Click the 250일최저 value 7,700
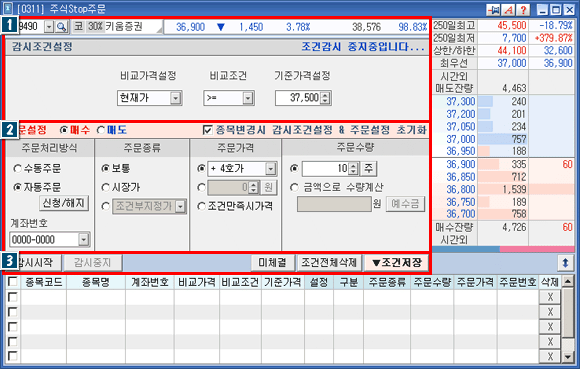This screenshot has height=369, width=580. point(514,38)
